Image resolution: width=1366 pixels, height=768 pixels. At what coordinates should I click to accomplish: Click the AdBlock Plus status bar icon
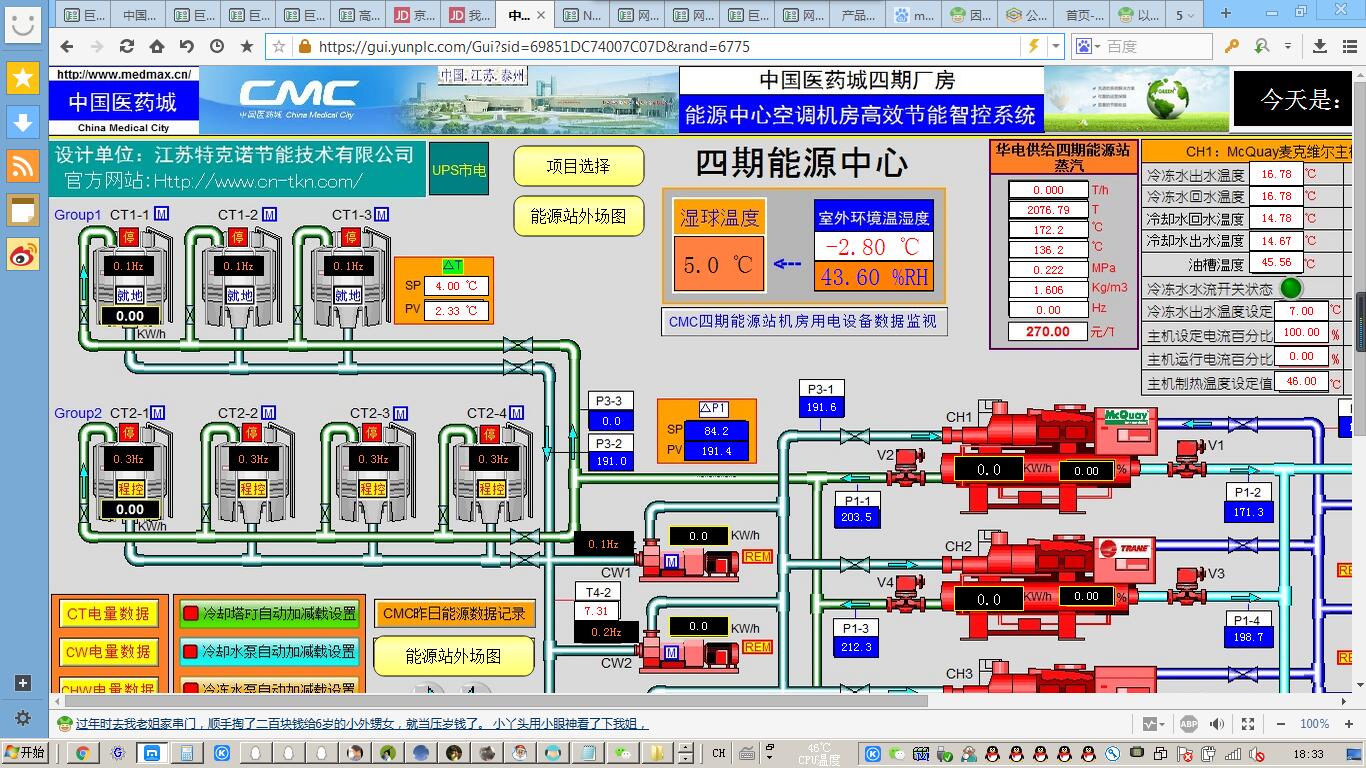pos(1189,724)
